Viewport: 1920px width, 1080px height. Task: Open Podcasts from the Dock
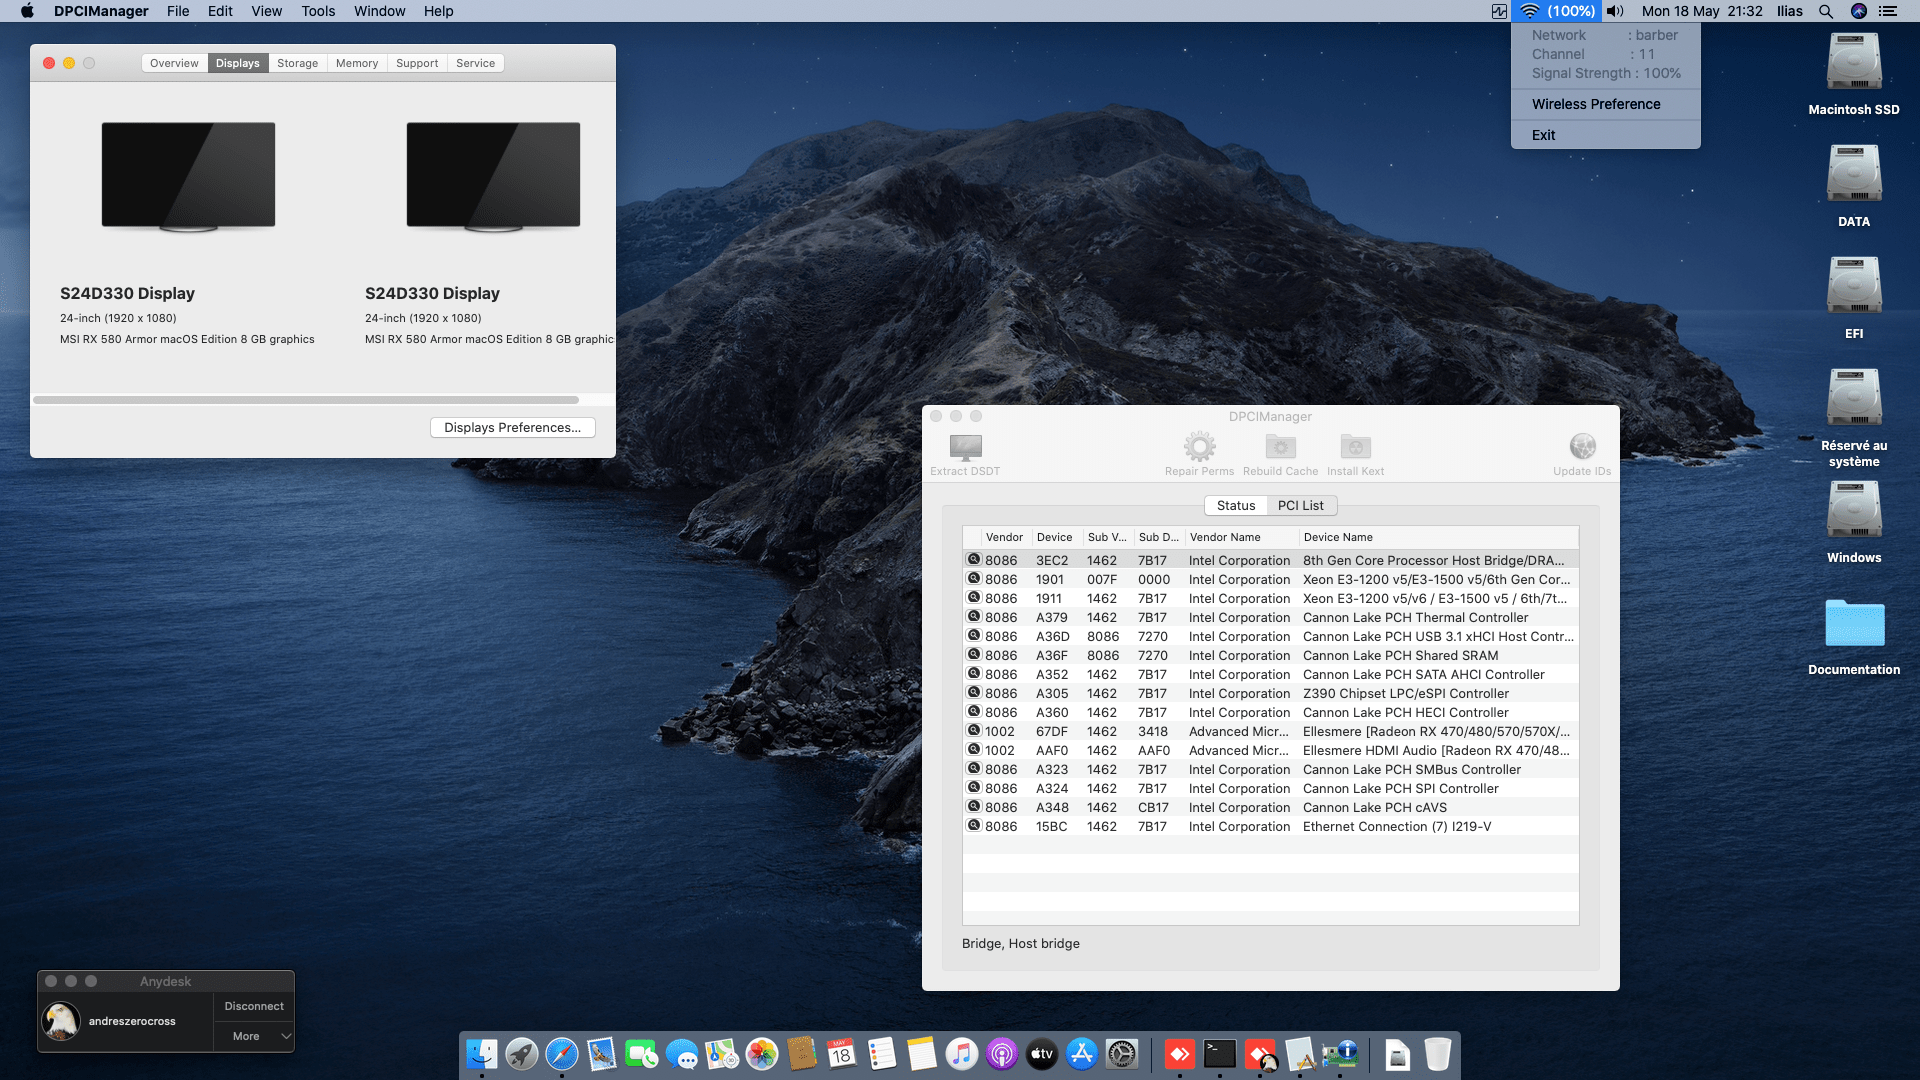click(1002, 1054)
